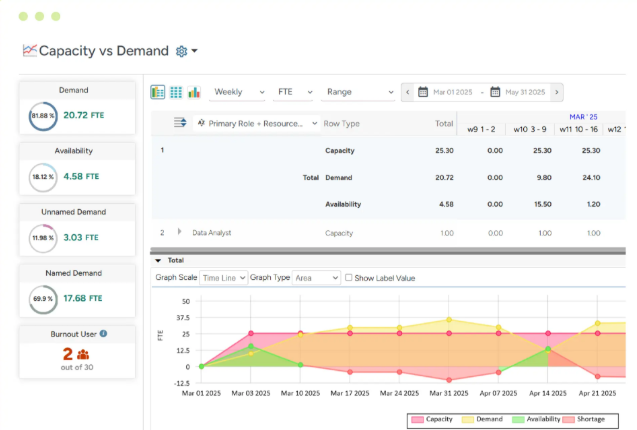The height and width of the screenshot is (430, 637).
Task: Switch to the bar chart view icon
Action: click(194, 92)
